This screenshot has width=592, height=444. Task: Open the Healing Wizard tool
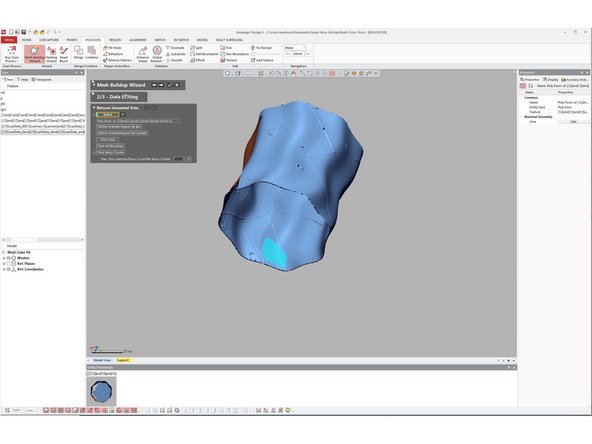[x=52, y=54]
